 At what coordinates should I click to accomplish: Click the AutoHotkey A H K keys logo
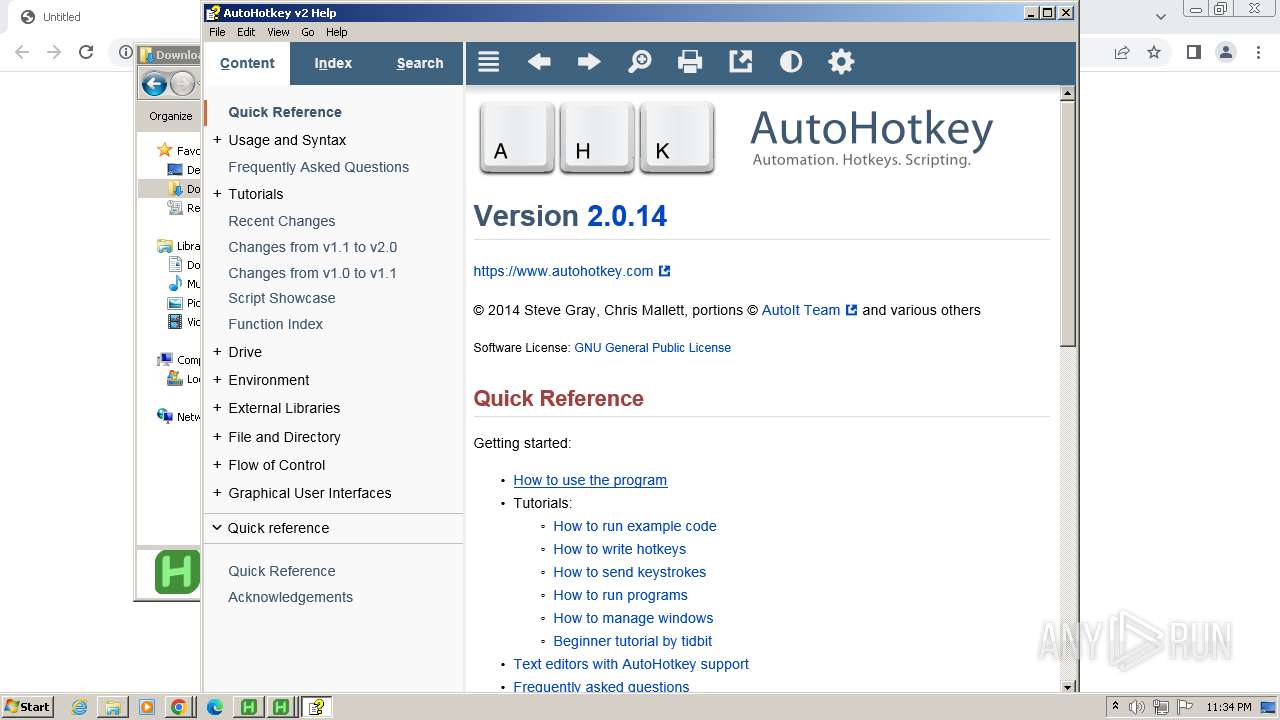pyautogui.click(x=597, y=138)
